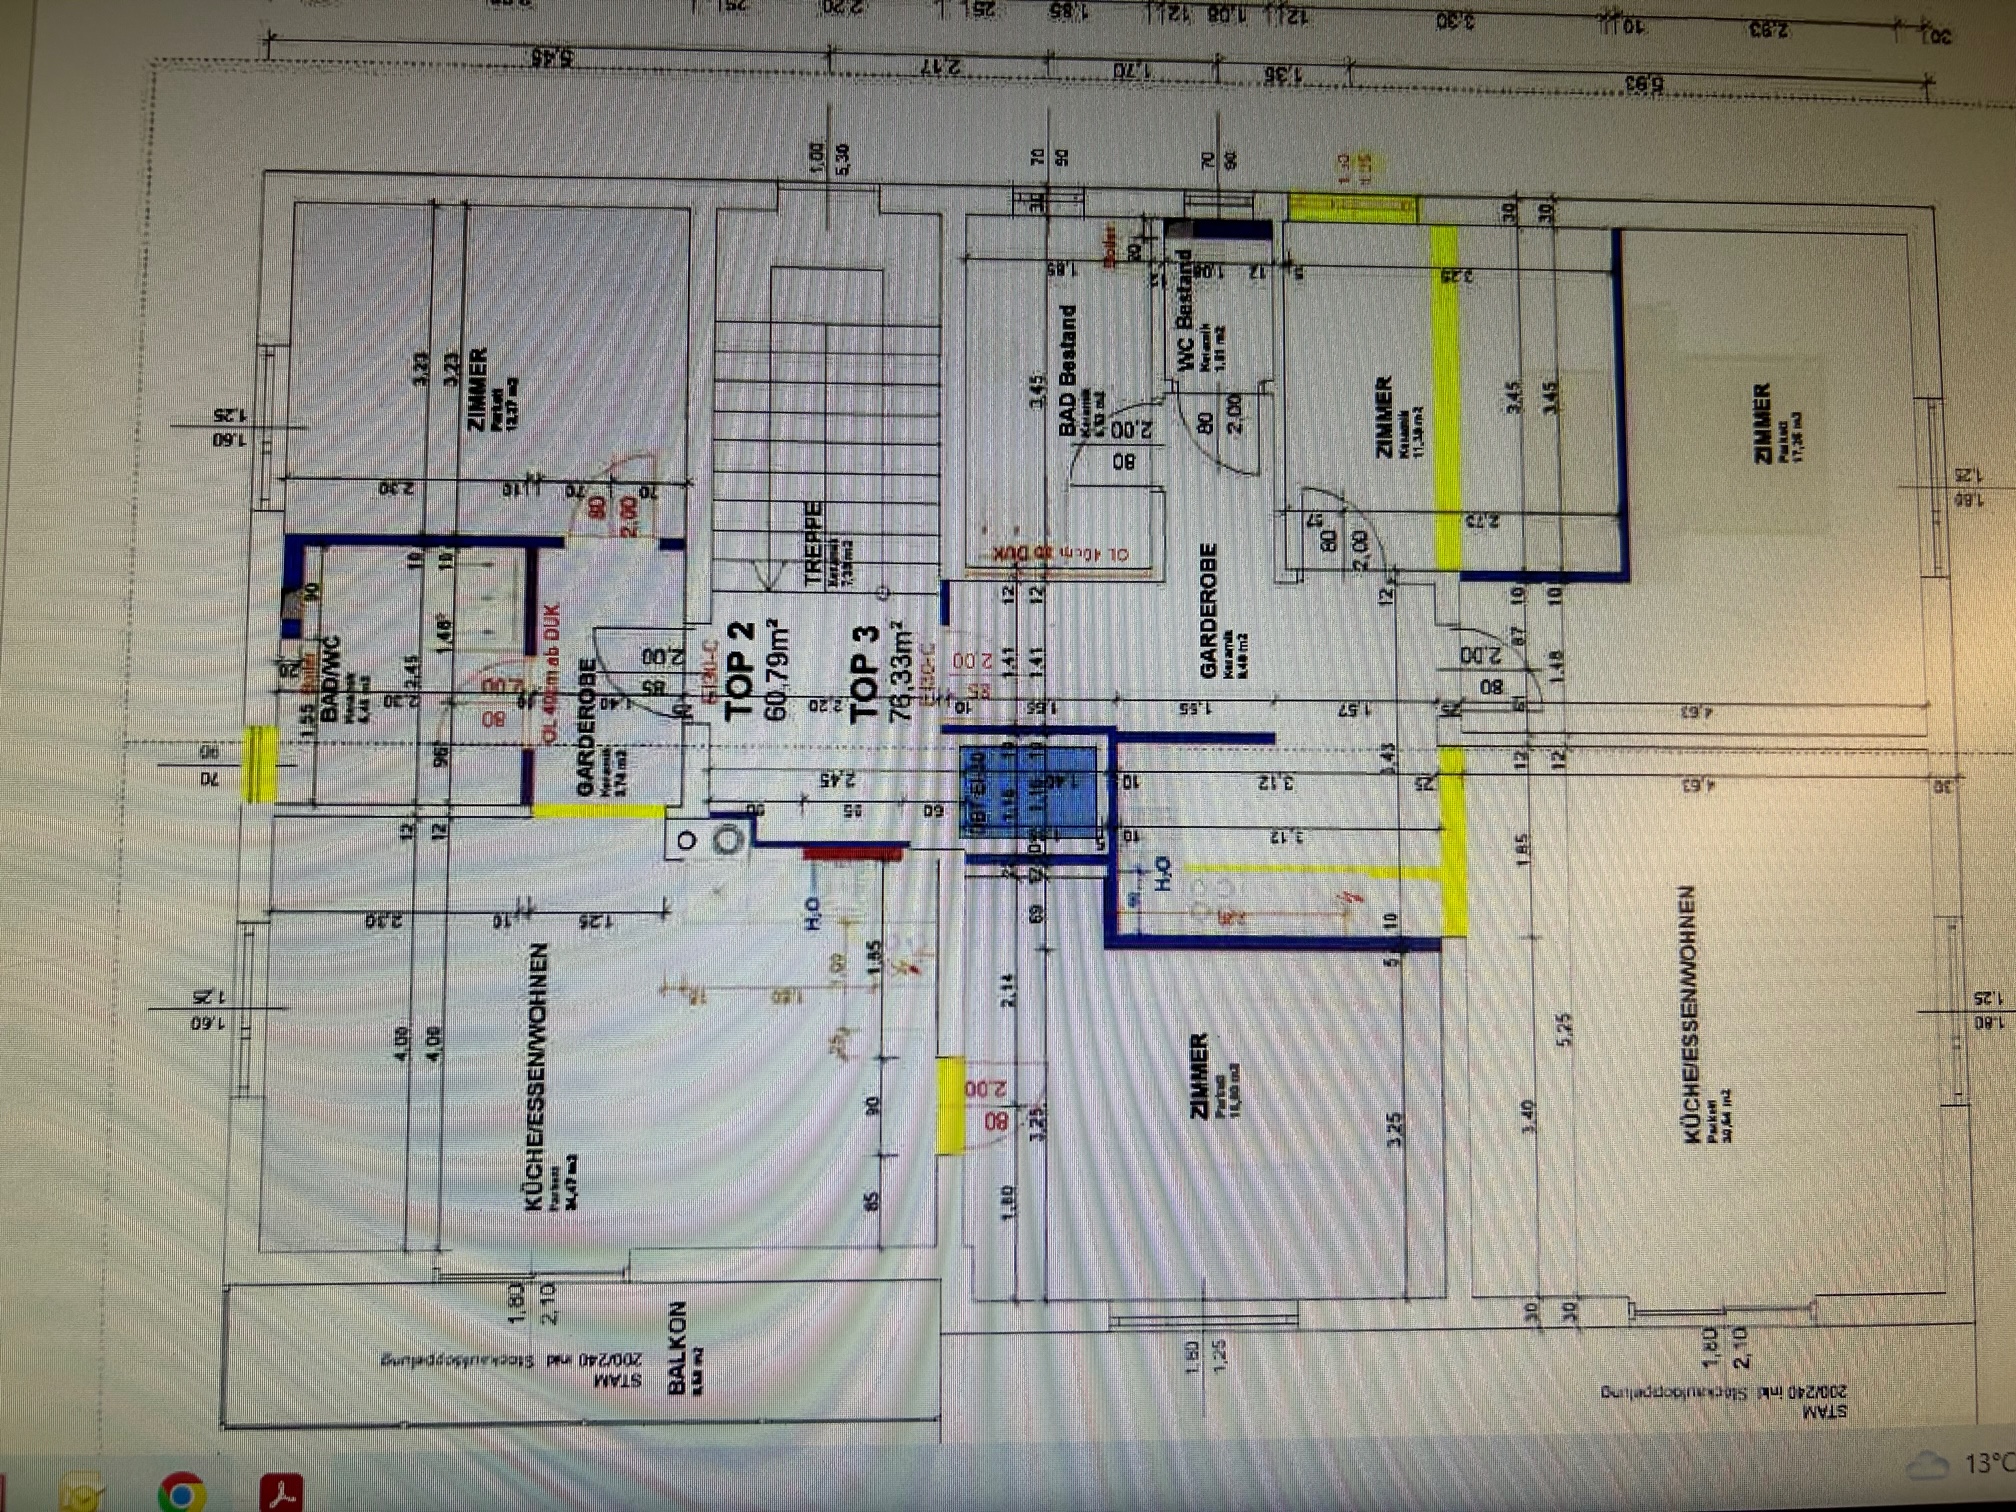This screenshot has width=2016, height=1512.
Task: Click the blue shaft rectangle in the plan
Action: pyautogui.click(x=1028, y=792)
